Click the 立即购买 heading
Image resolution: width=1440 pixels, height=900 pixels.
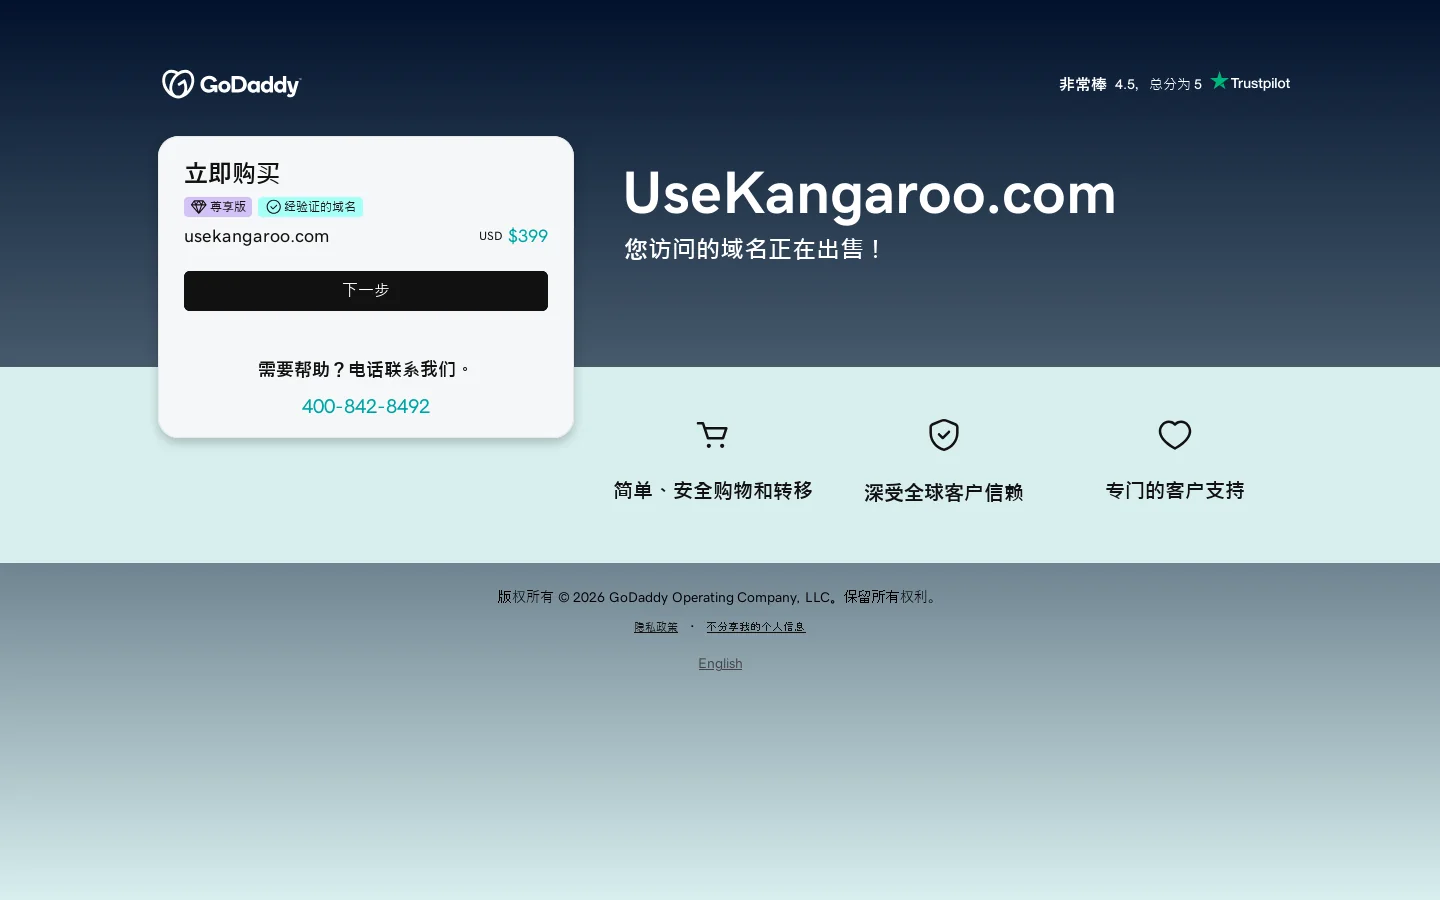[x=232, y=173]
